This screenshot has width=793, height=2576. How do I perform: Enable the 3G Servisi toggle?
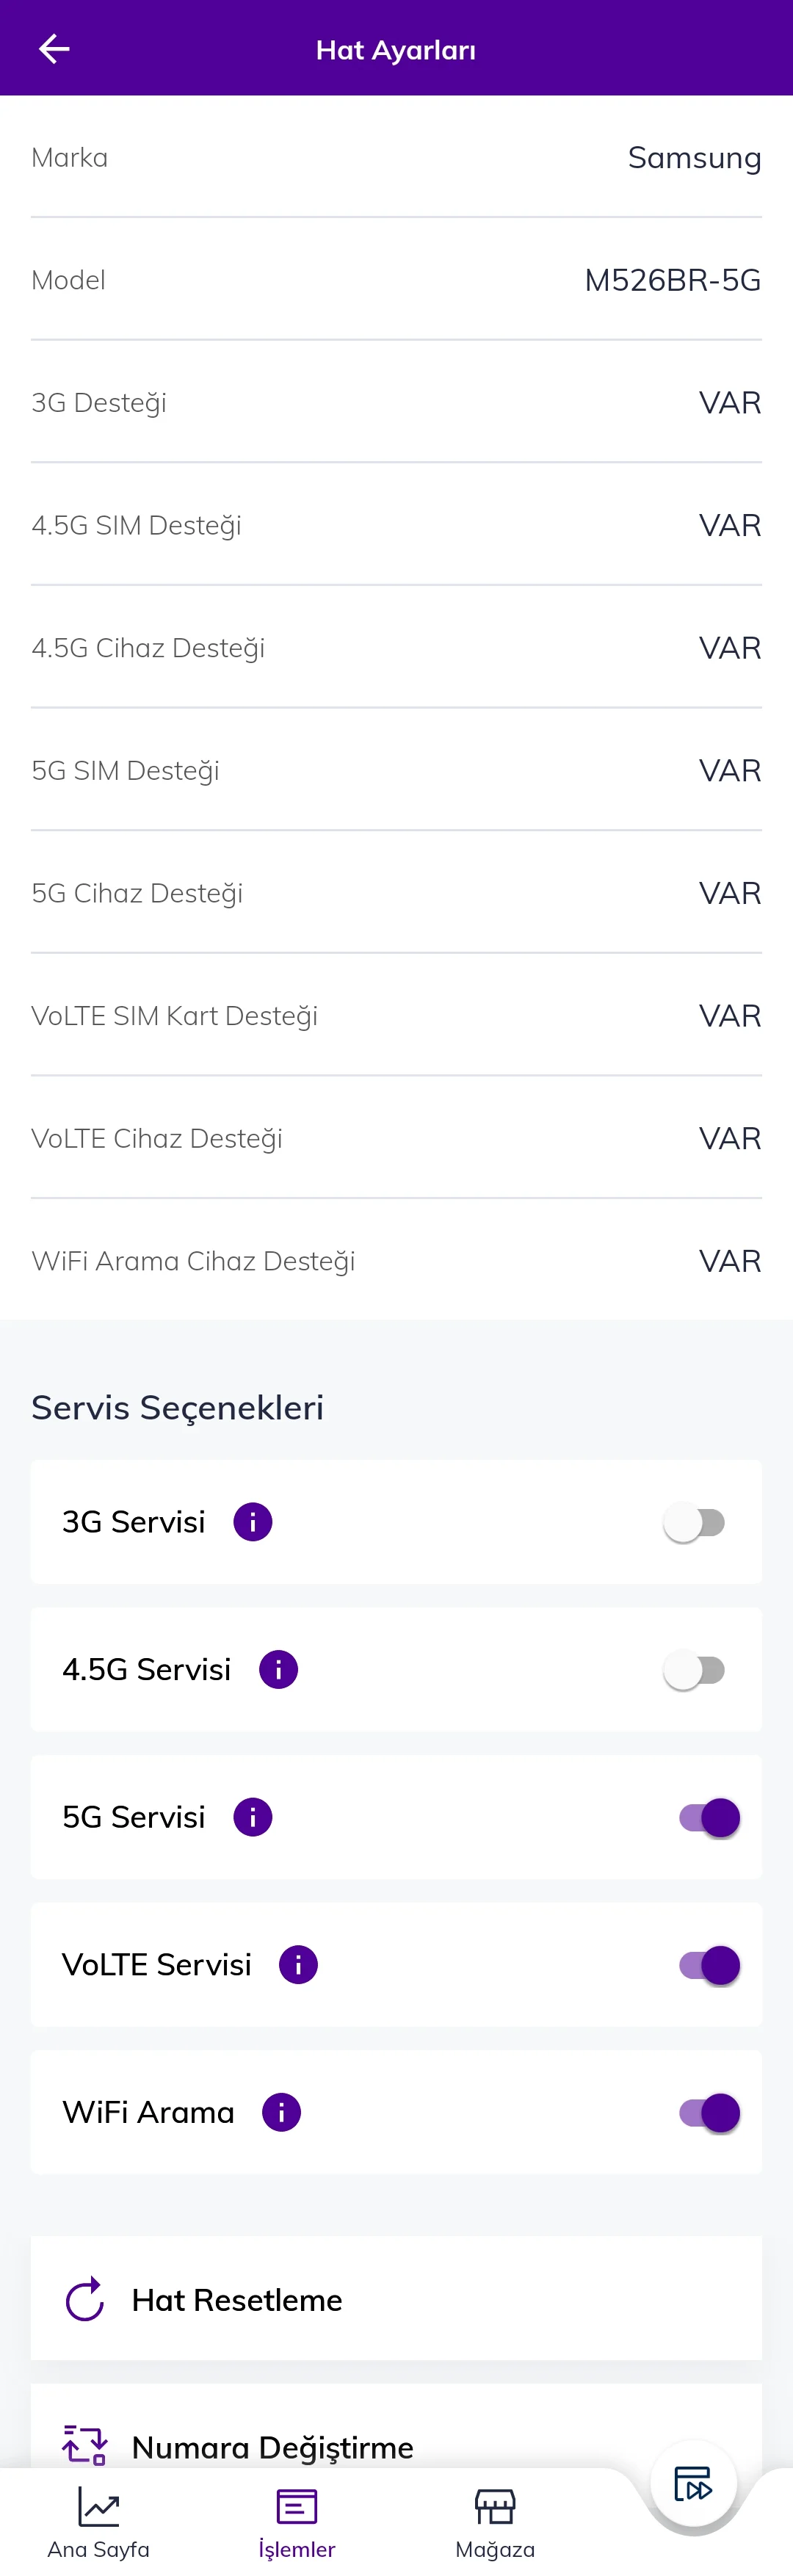pos(695,1522)
